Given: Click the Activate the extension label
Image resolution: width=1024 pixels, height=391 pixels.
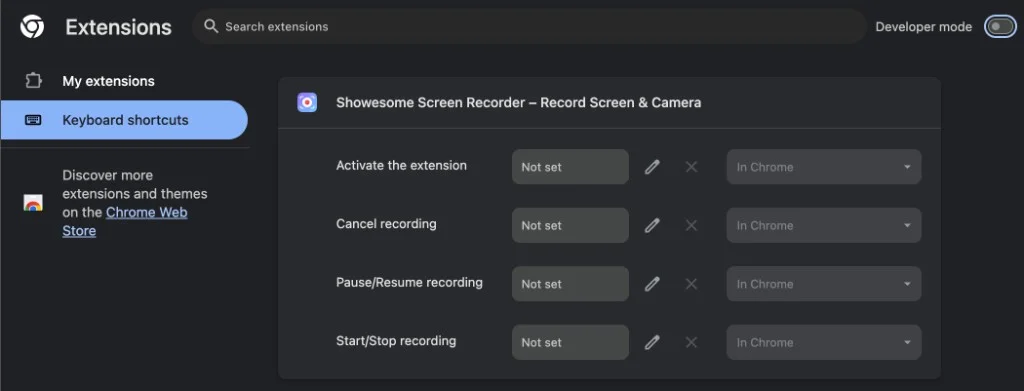Looking at the screenshot, I should pyautogui.click(x=401, y=166).
